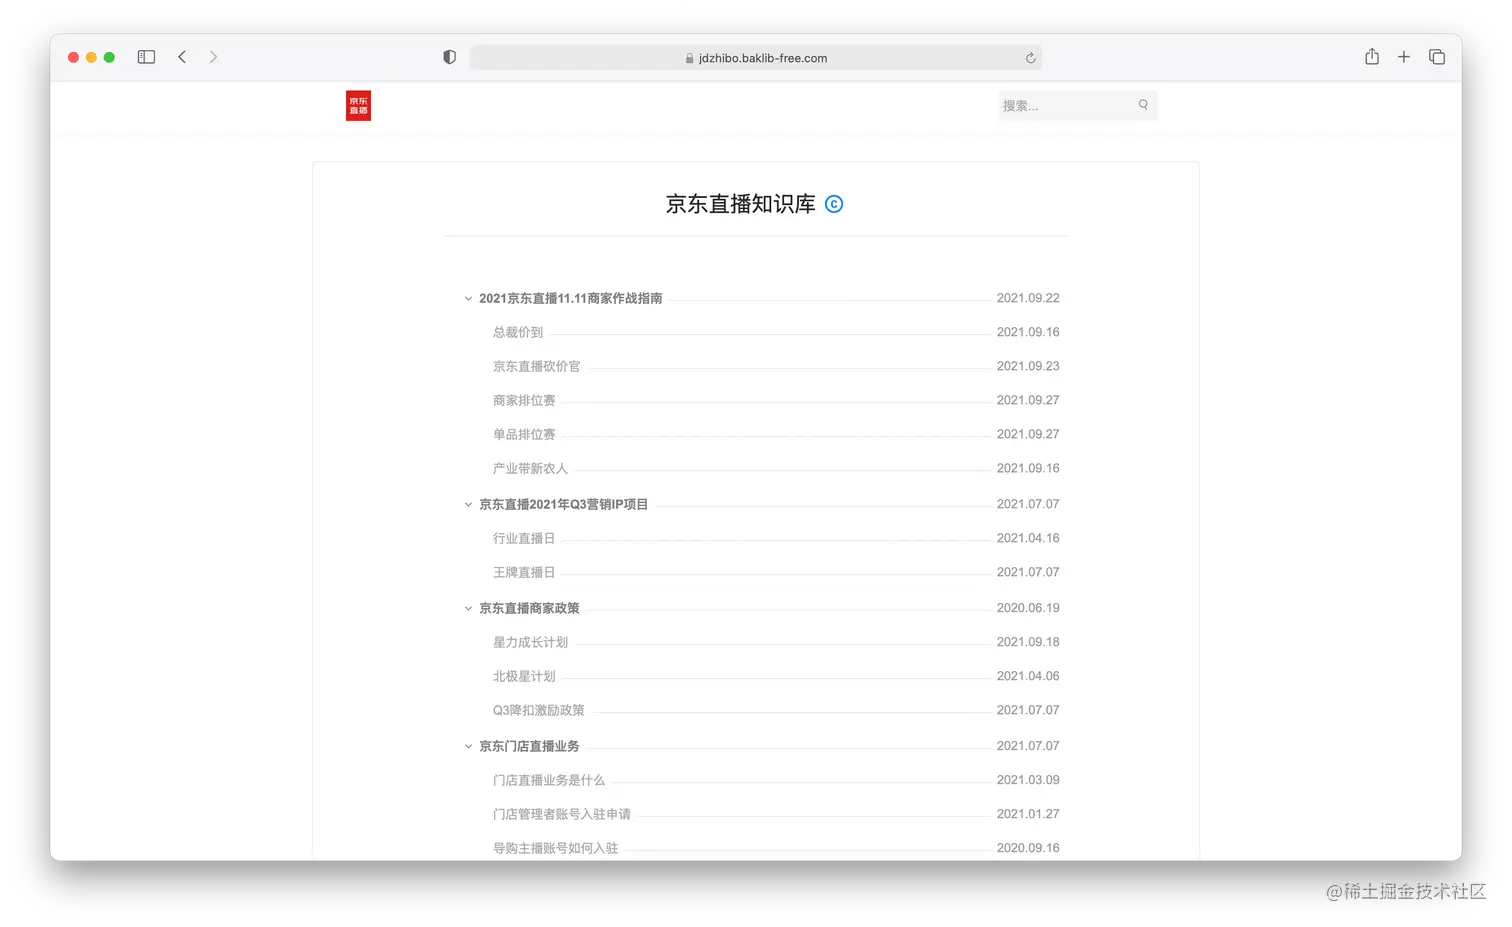Click the red 京东直播 logo
Image resolution: width=1512 pixels, height=927 pixels.
pos(358,105)
